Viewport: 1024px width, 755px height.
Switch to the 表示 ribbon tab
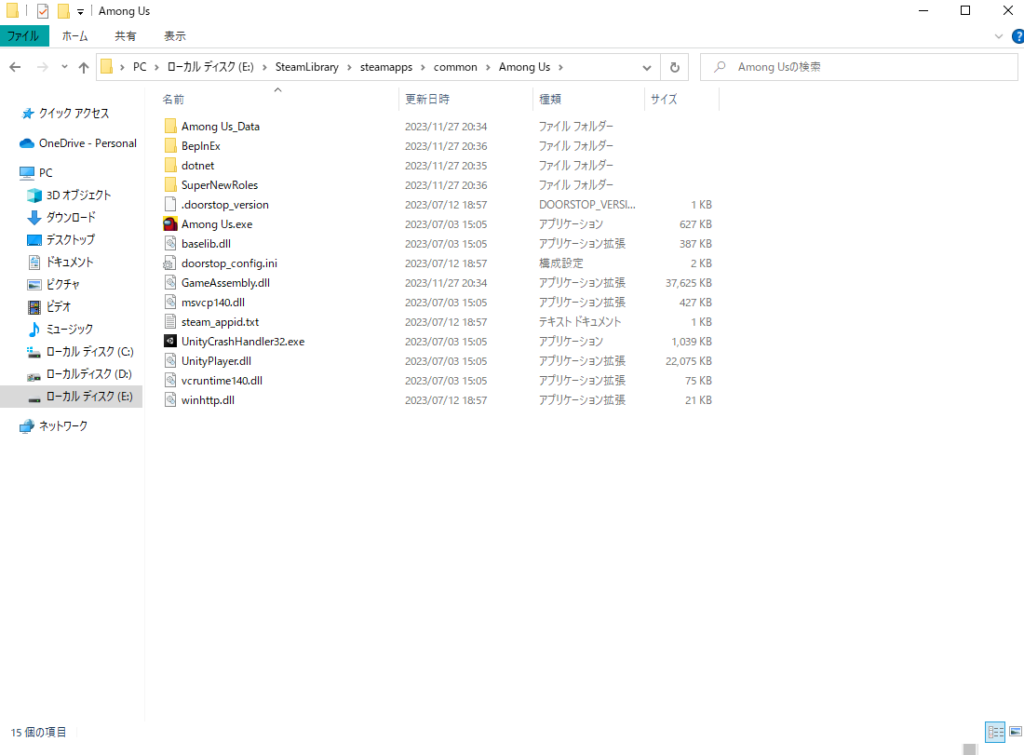click(x=175, y=36)
